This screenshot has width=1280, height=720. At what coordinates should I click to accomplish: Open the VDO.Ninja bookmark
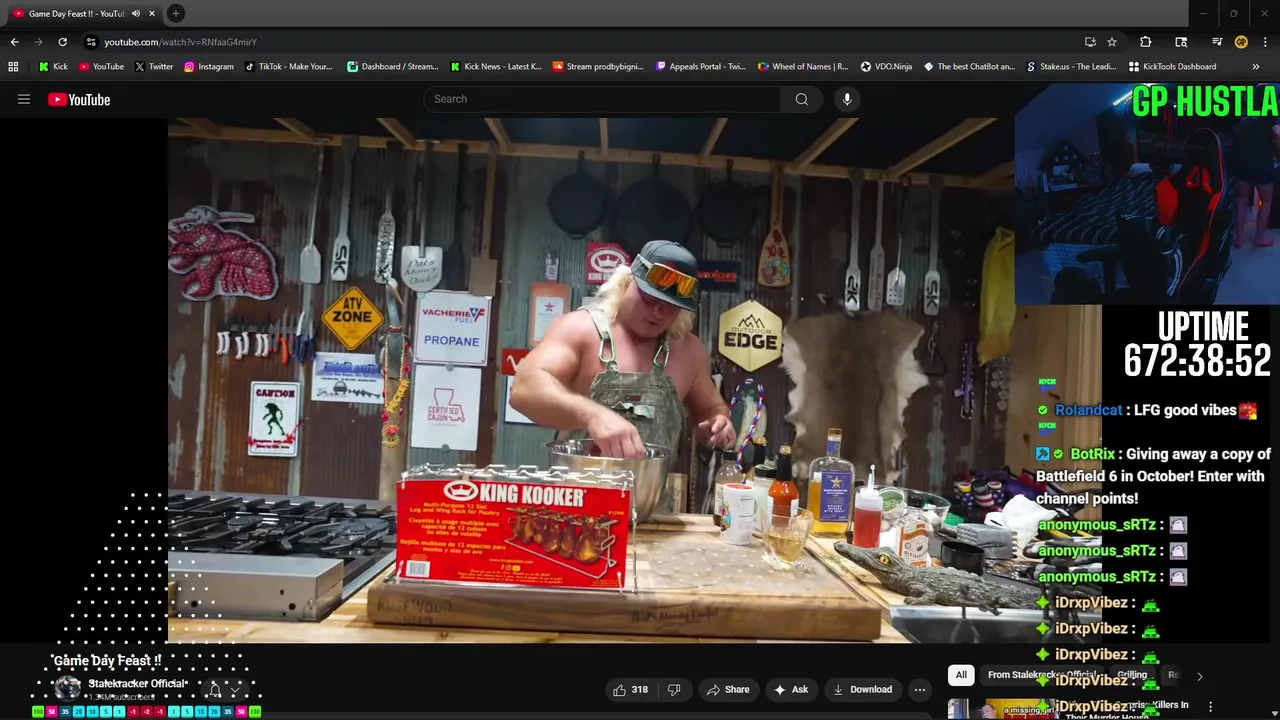pos(886,67)
